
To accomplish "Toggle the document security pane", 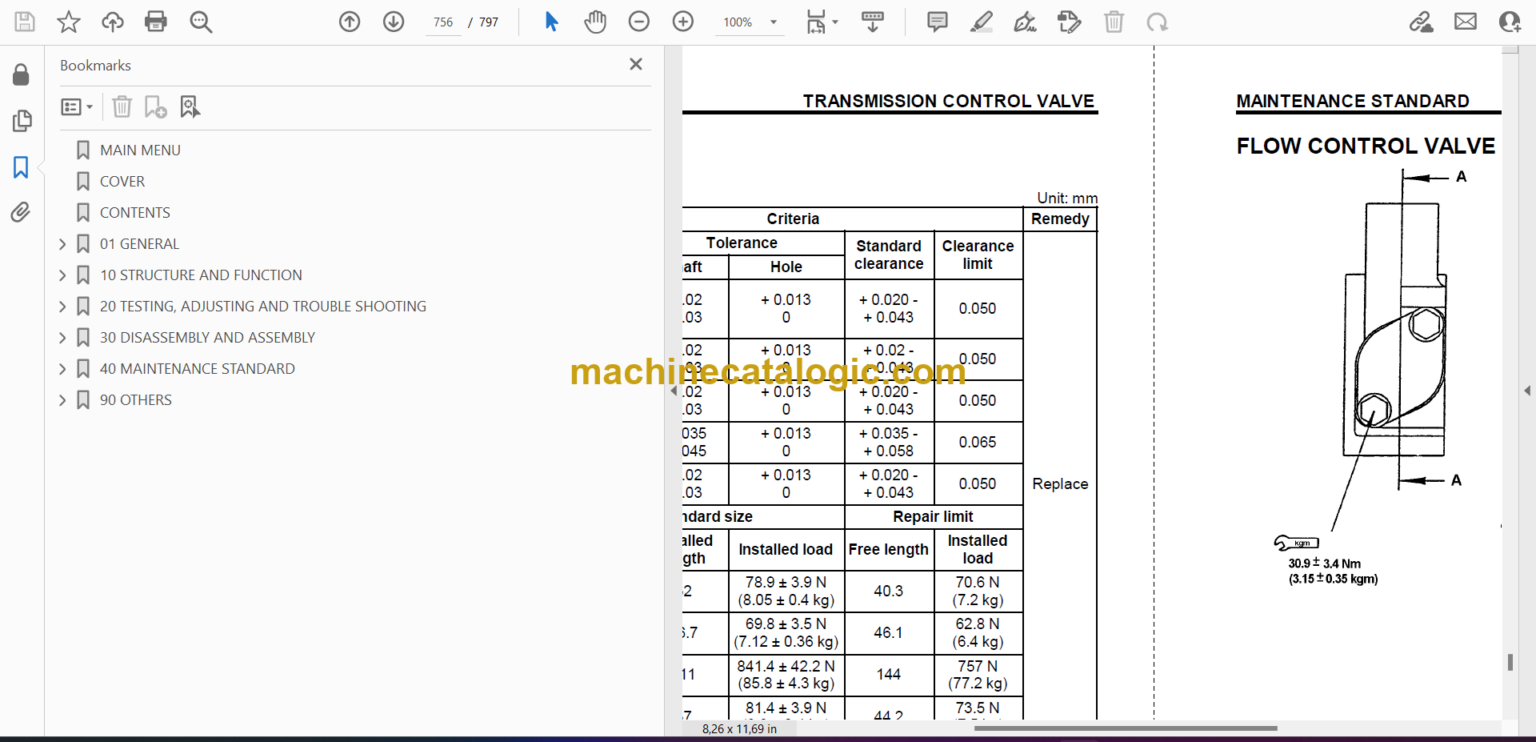I will pyautogui.click(x=21, y=73).
